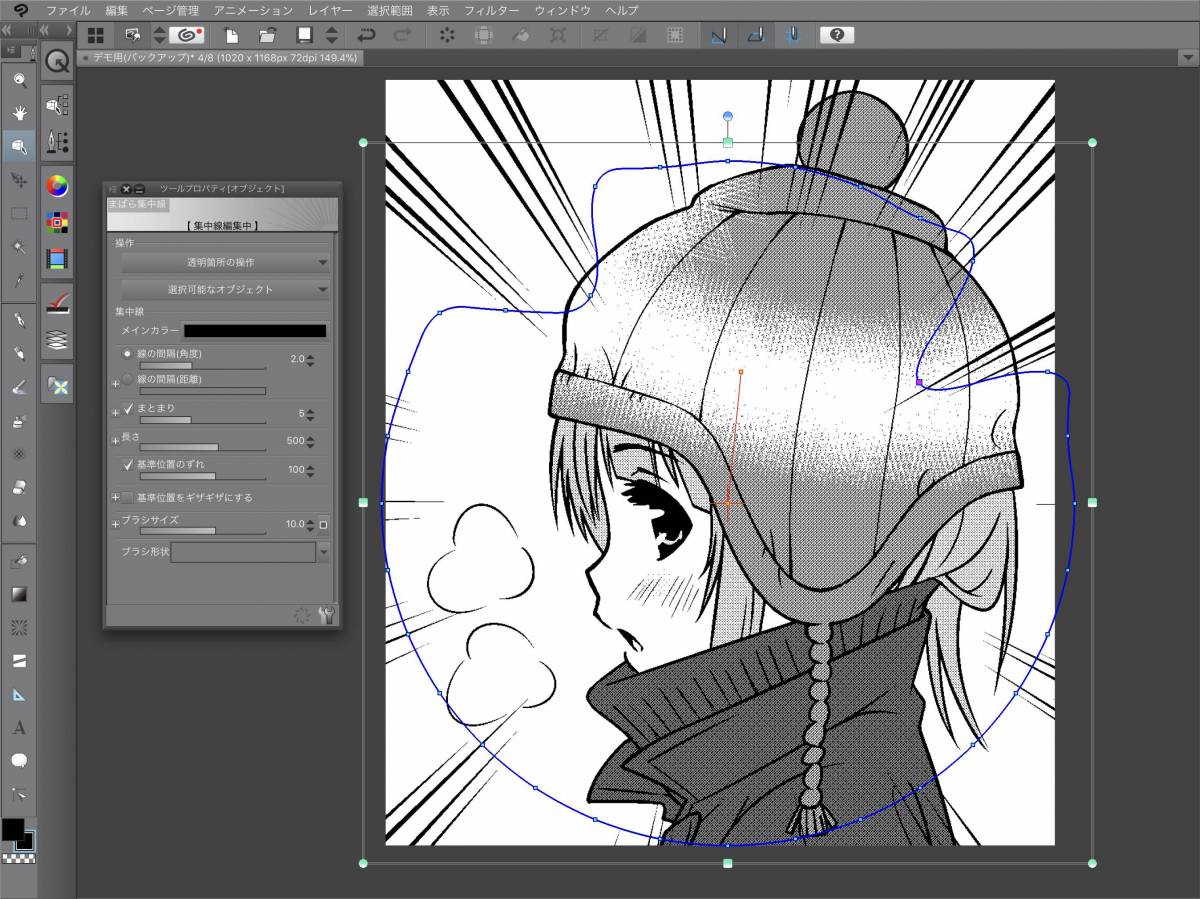The width and height of the screenshot is (1200, 899).
Task: Select the Eraser tool
Action: click(x=18, y=487)
